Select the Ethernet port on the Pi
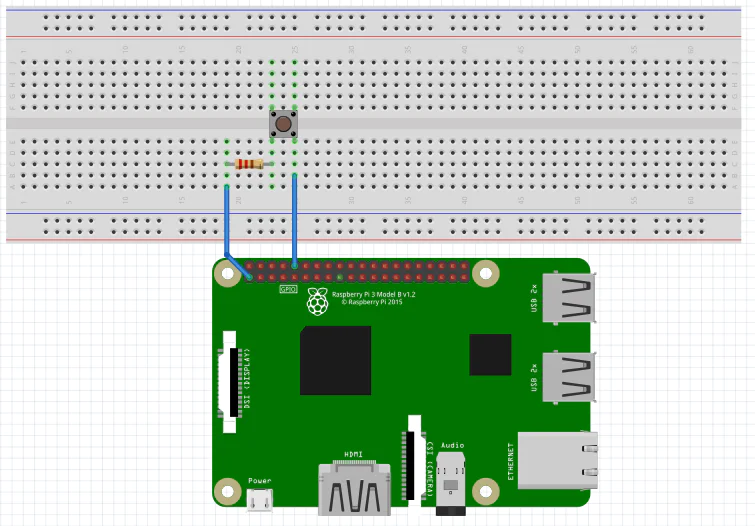The width and height of the screenshot is (755, 526). (x=558, y=460)
